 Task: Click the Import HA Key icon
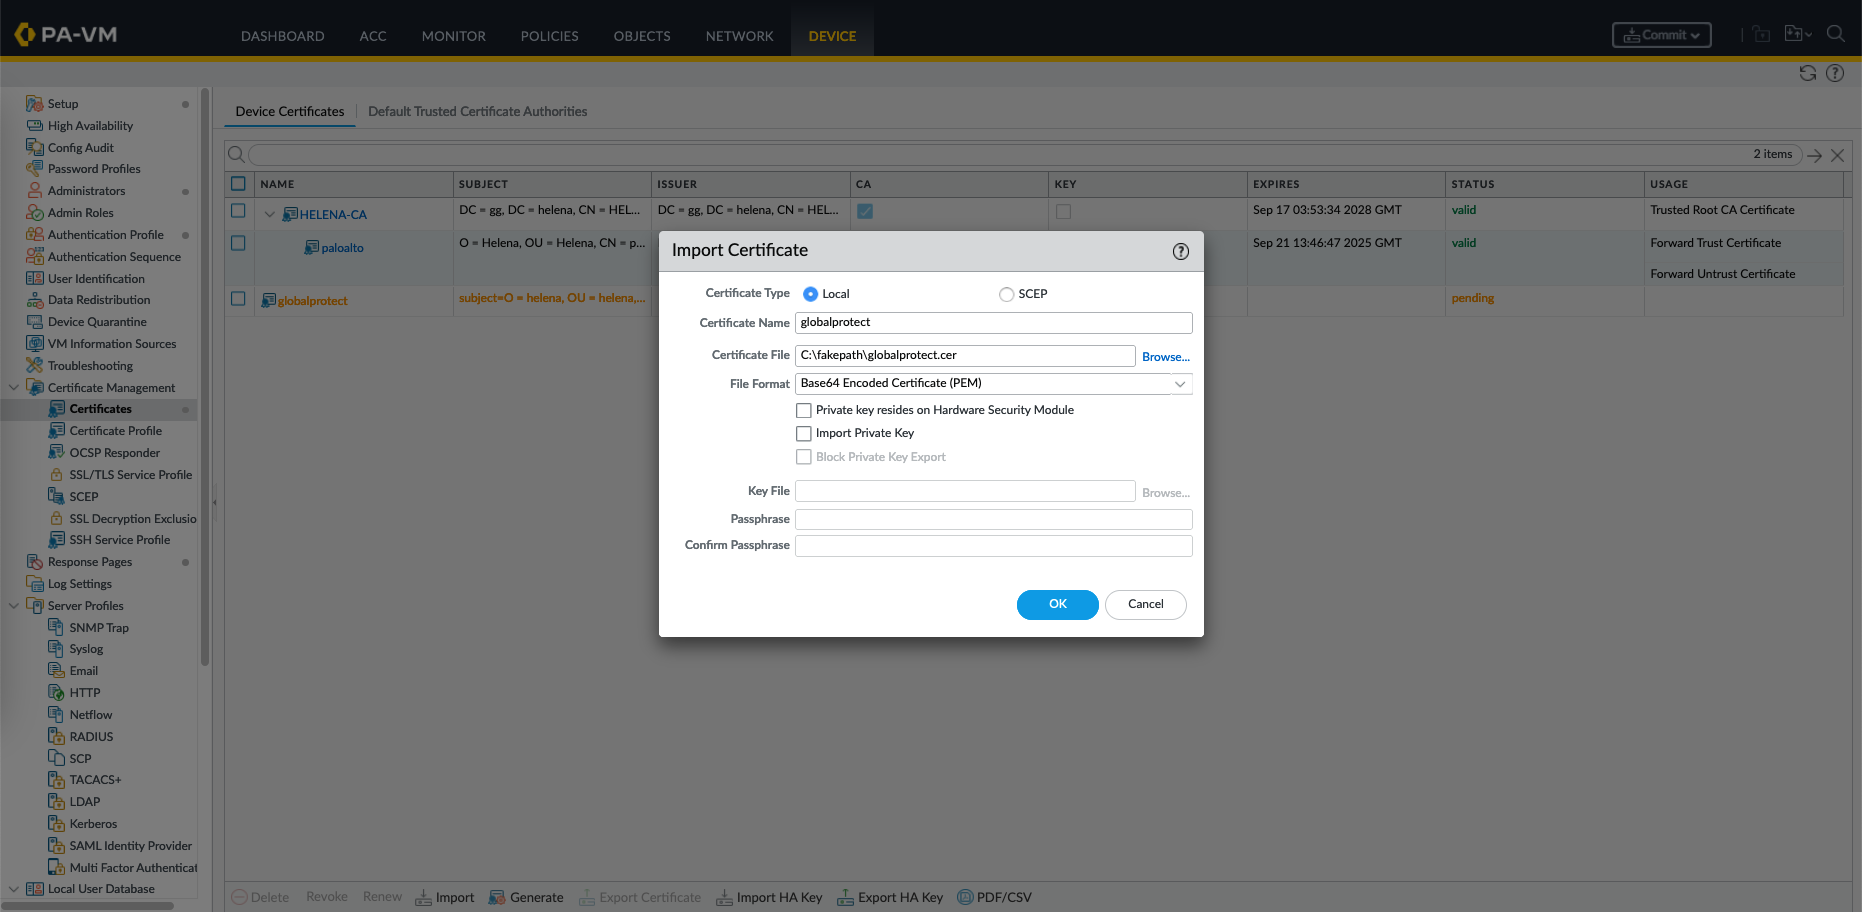pyautogui.click(x=724, y=897)
